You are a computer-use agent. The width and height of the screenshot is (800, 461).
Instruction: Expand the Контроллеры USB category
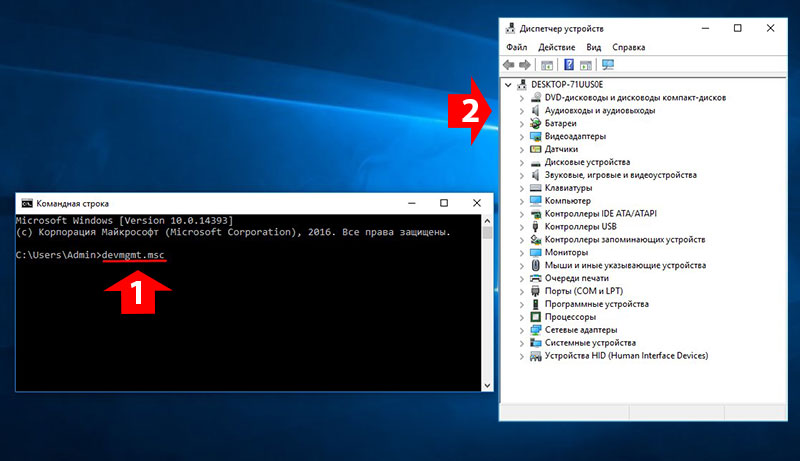tap(522, 226)
